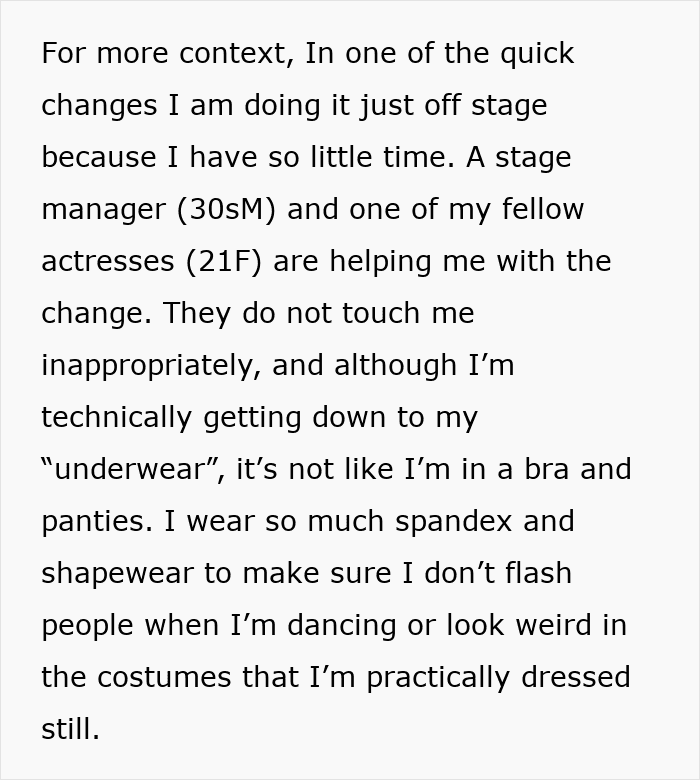Click the word "because"
This screenshot has width=700, height=780.
99,157
